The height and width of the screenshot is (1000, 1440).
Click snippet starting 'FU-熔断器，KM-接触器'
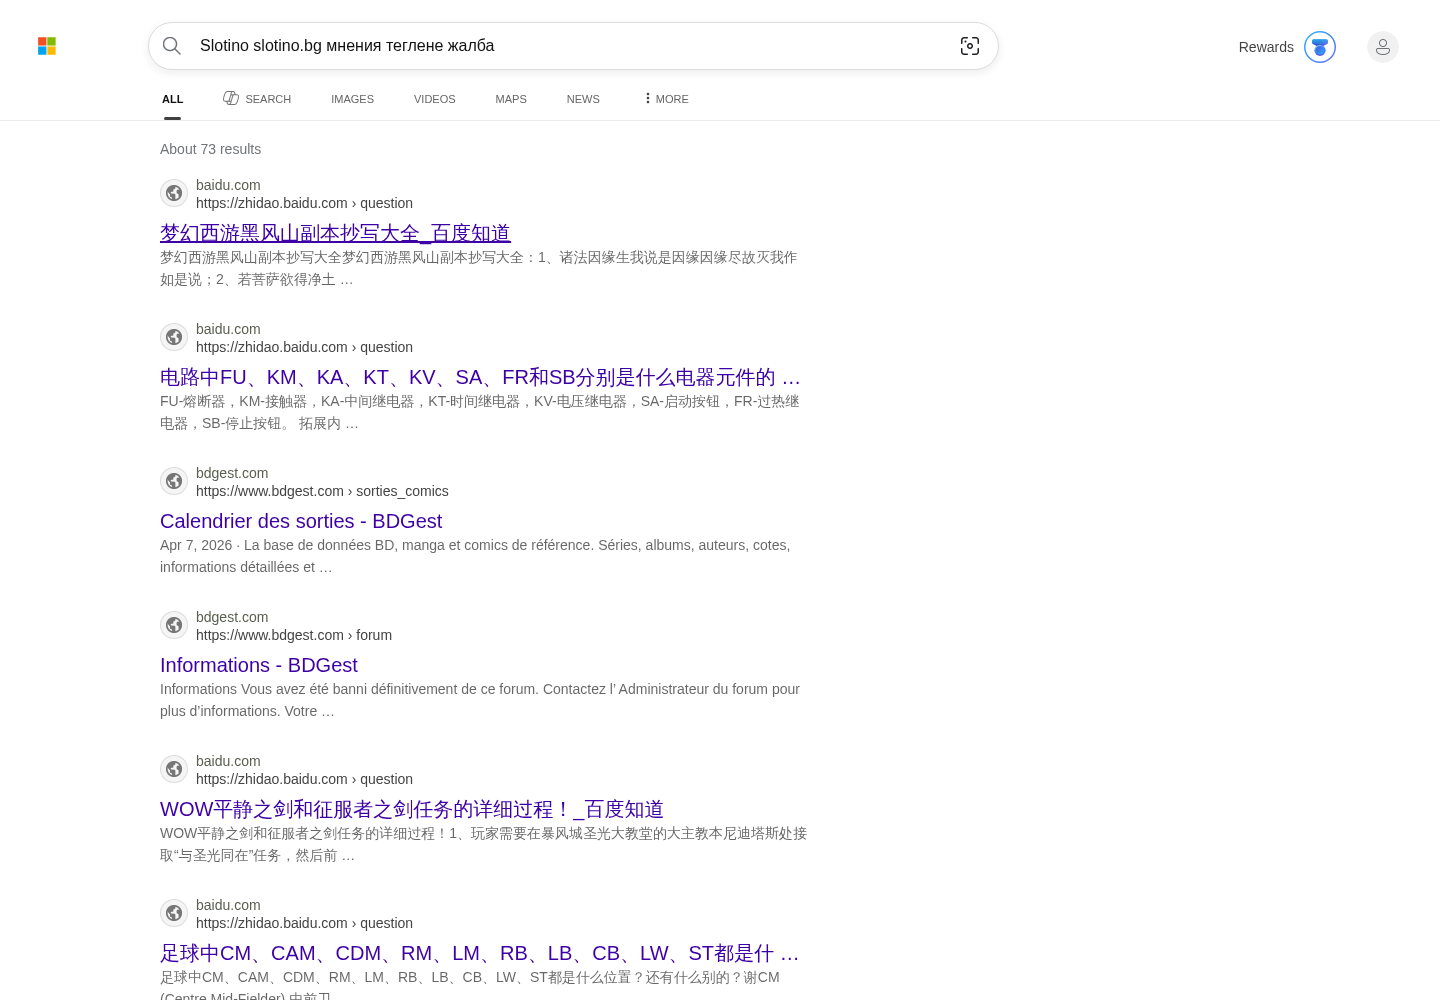coord(480,412)
